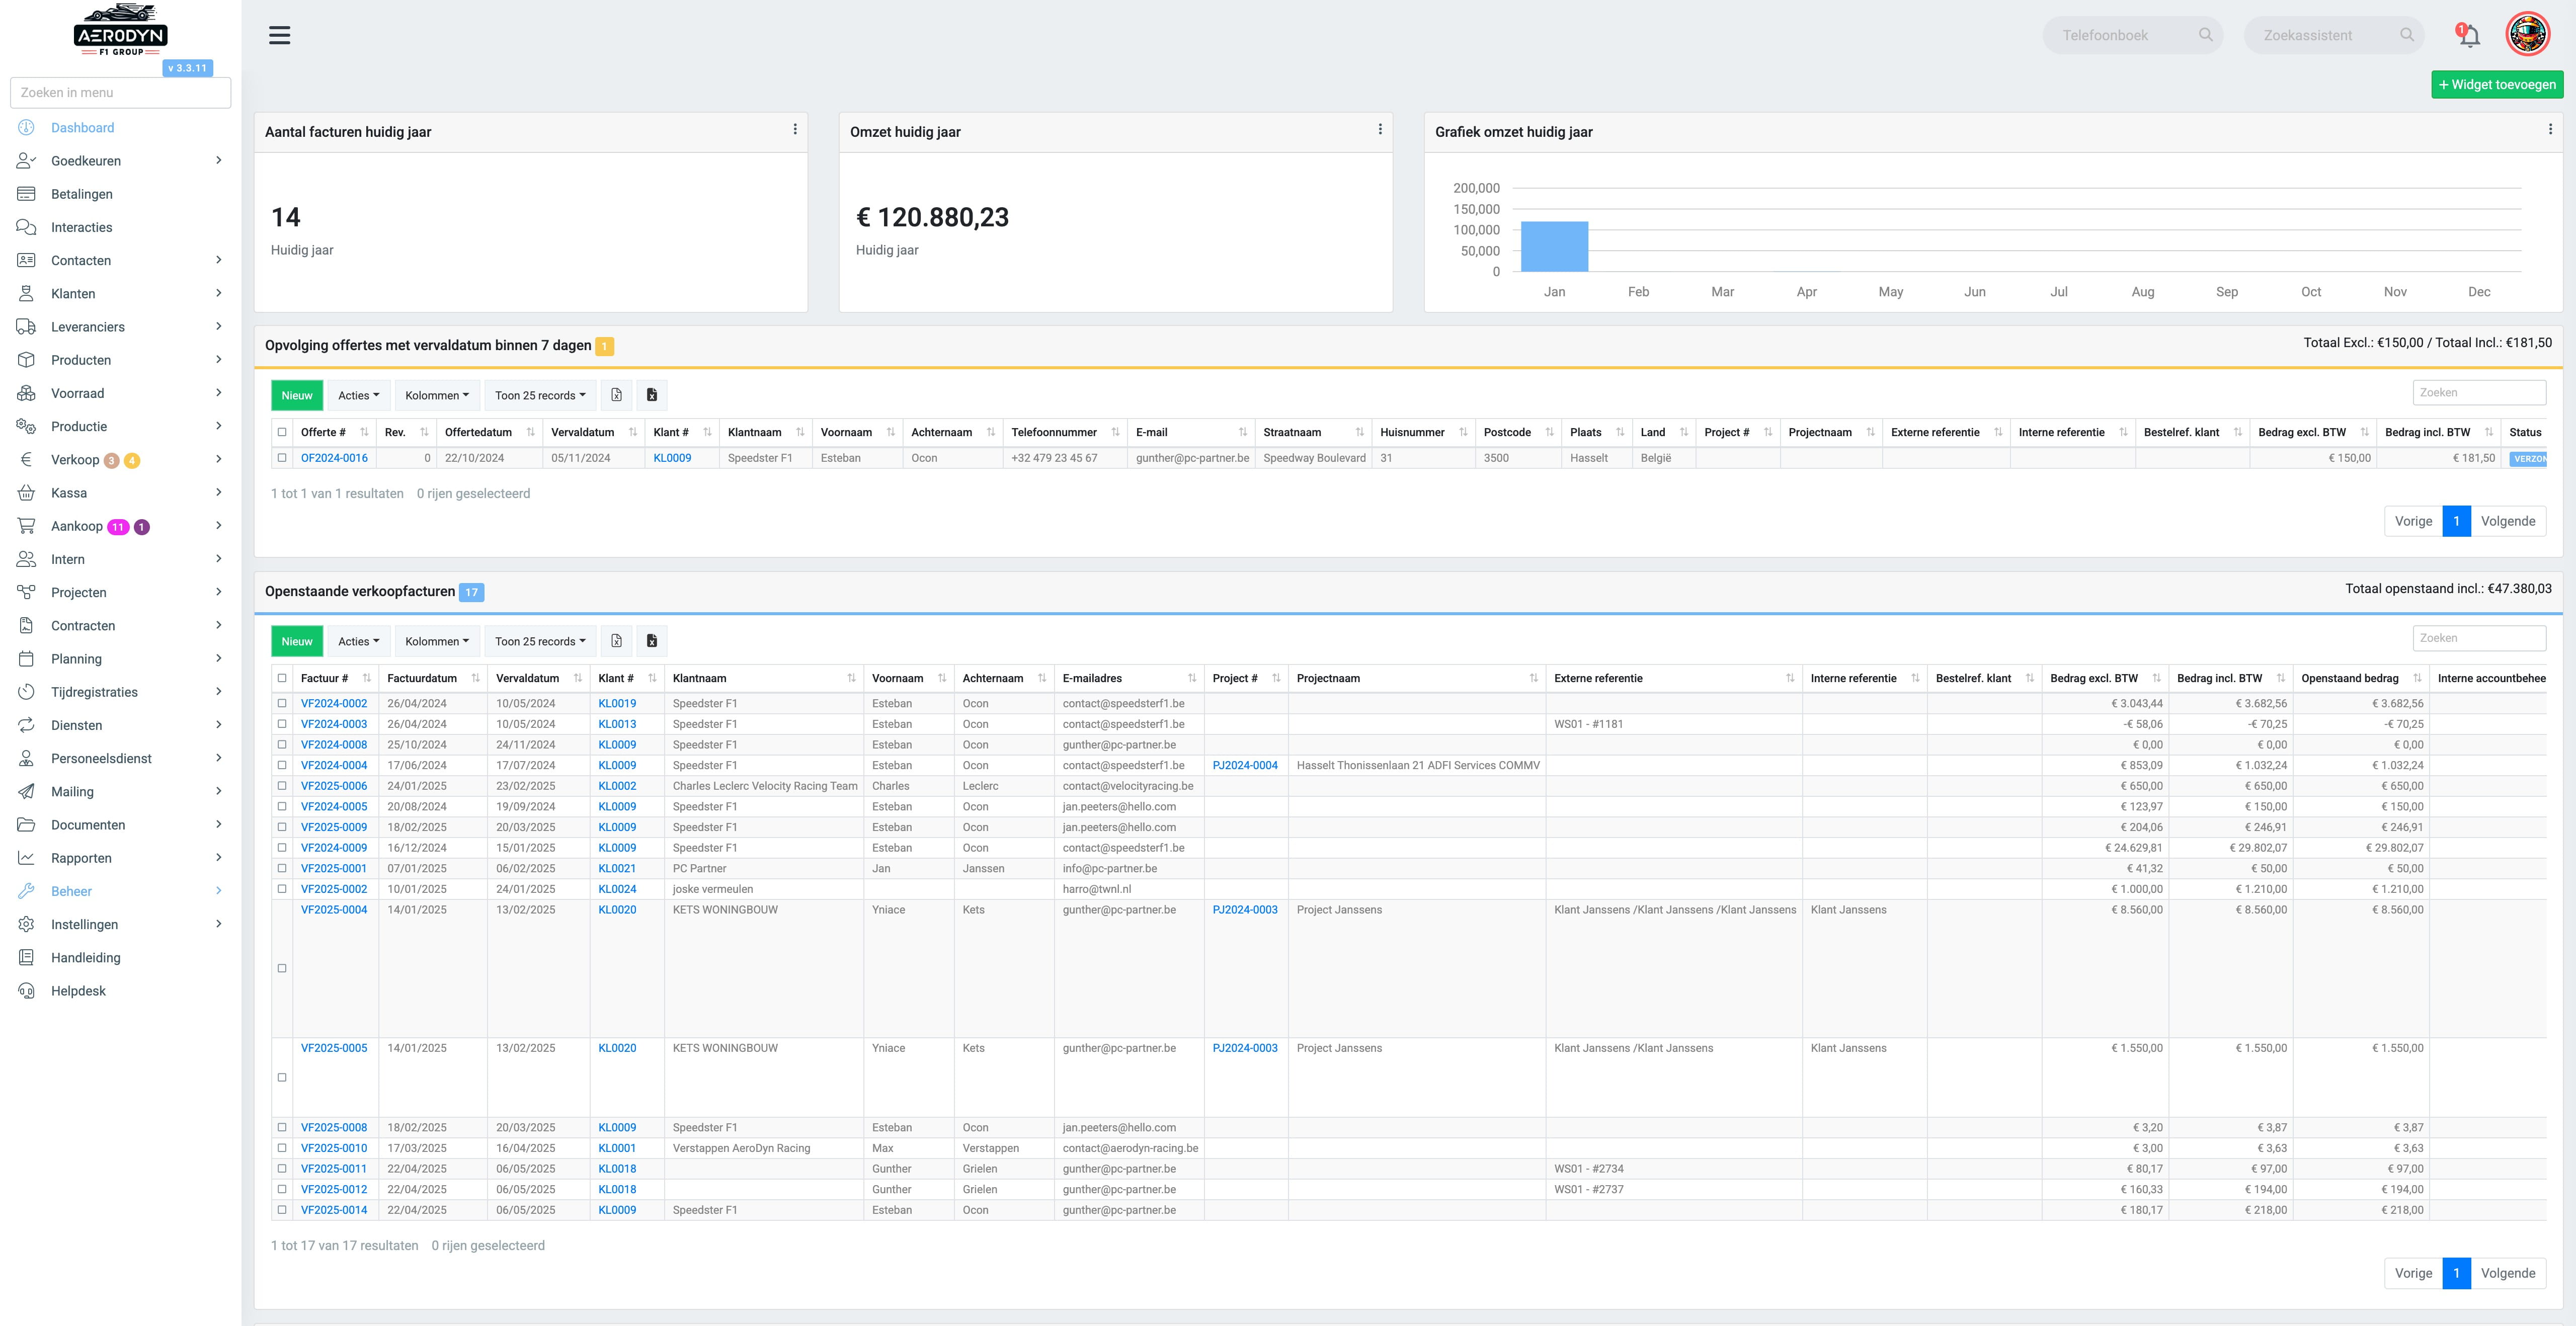Open the user profile avatar
The image size is (2576, 1326).
coord(2527,35)
